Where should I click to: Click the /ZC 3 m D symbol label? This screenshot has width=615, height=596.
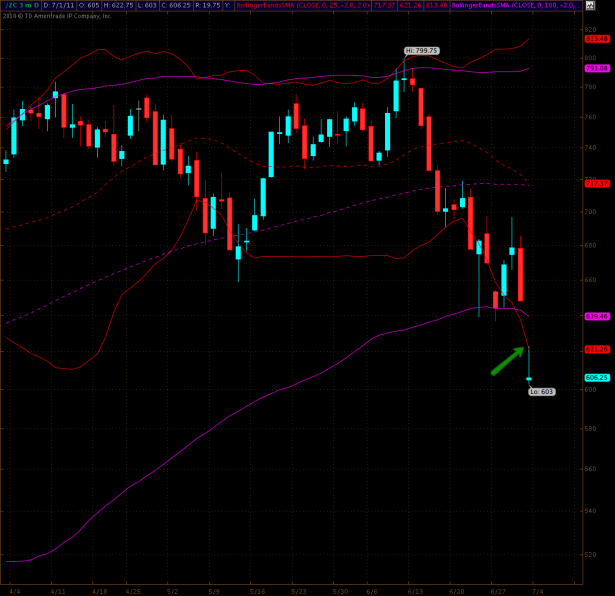(21, 5)
